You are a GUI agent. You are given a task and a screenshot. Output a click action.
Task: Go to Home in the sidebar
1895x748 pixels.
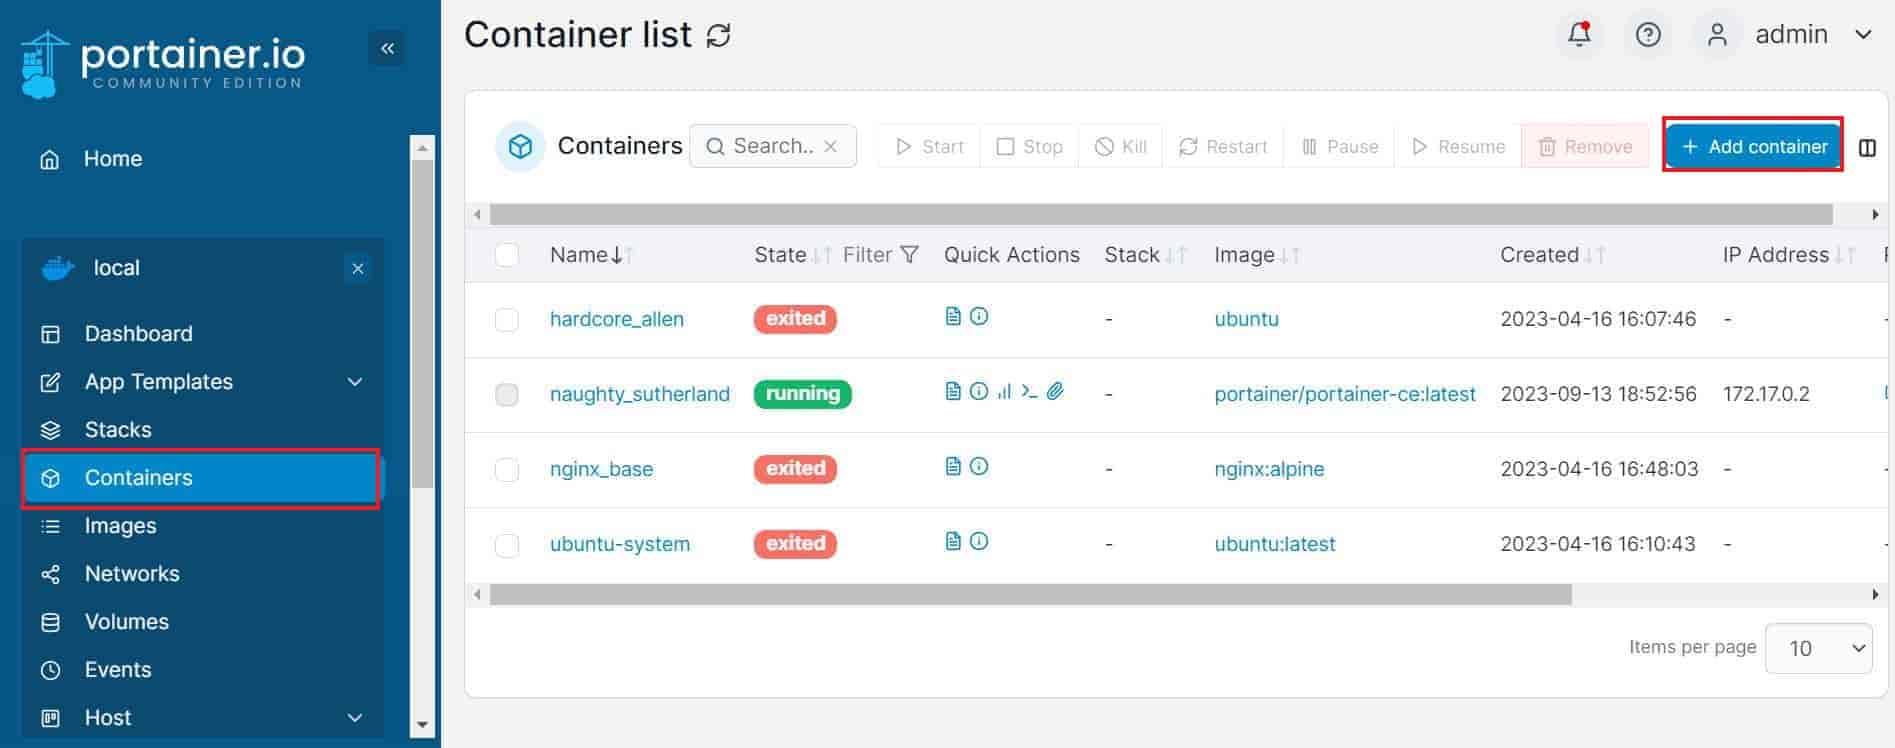[113, 159]
